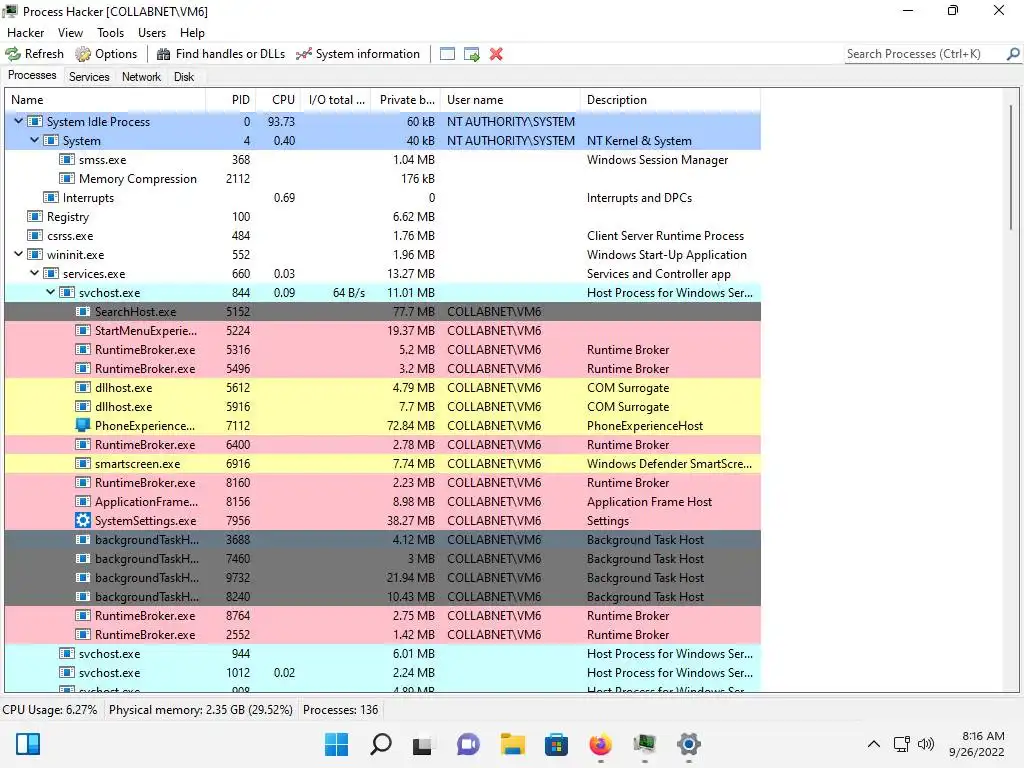Select dllhost.exe PID 5612 row
Viewport: 1024px width, 768px height.
[x=383, y=388]
